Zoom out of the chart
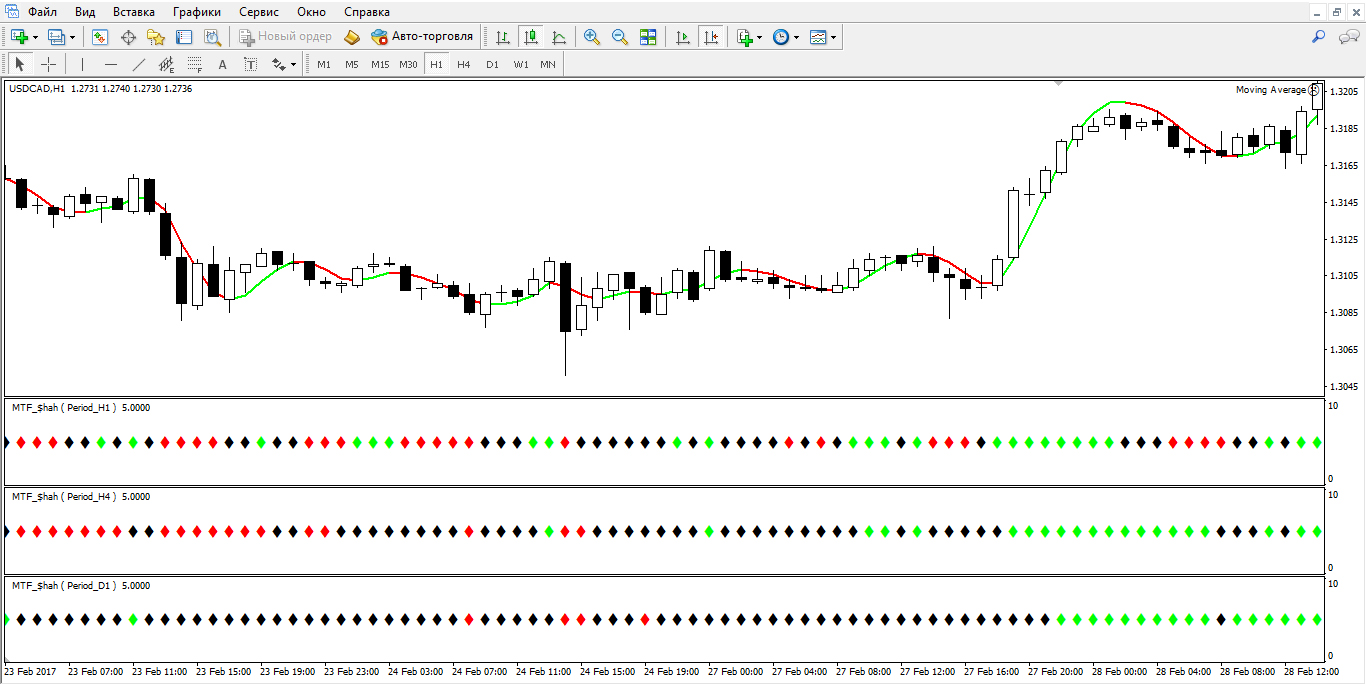This screenshot has height=684, width=1366. (620, 37)
